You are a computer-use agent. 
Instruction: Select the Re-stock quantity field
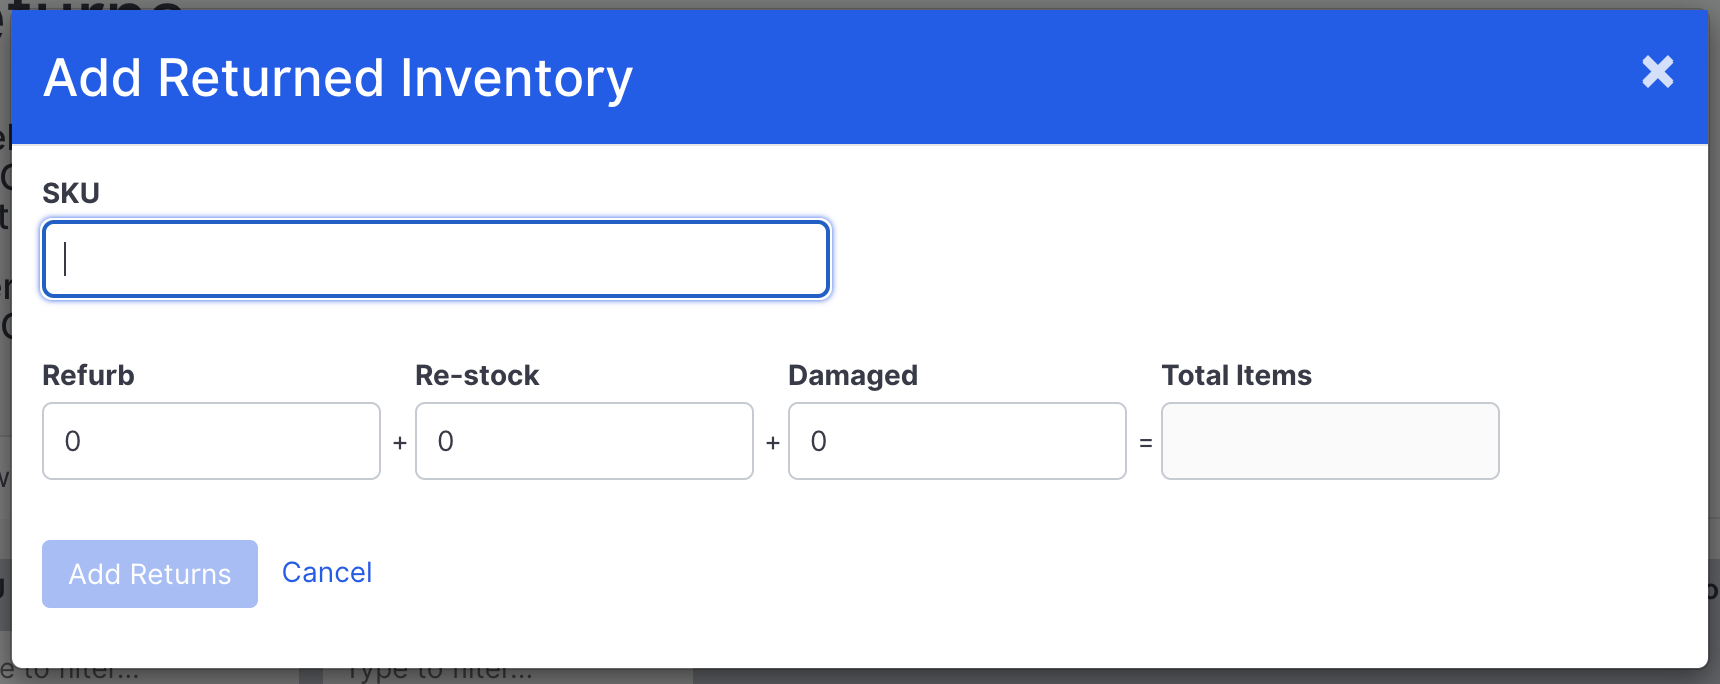584,441
